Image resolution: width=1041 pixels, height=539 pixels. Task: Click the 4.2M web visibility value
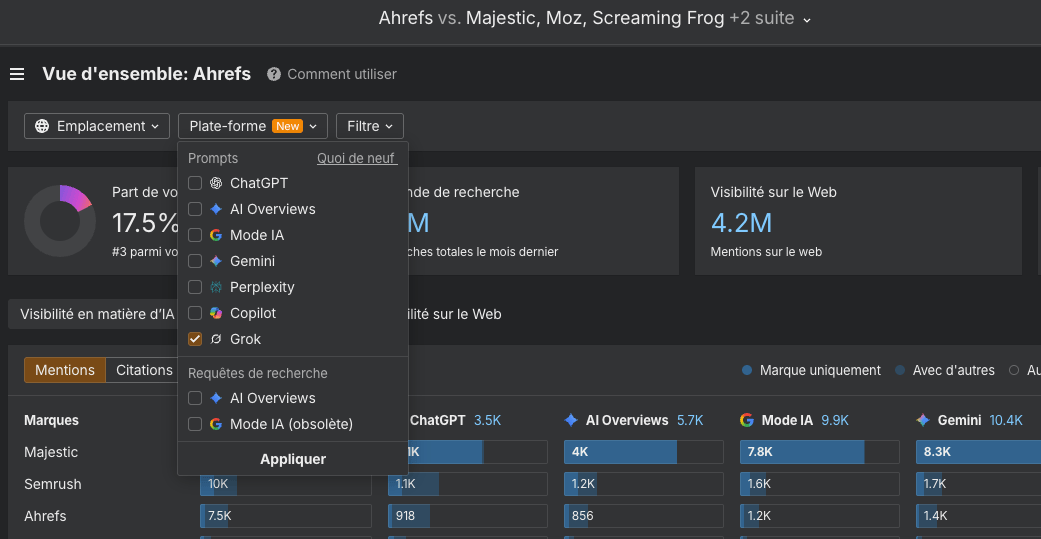tap(741, 223)
